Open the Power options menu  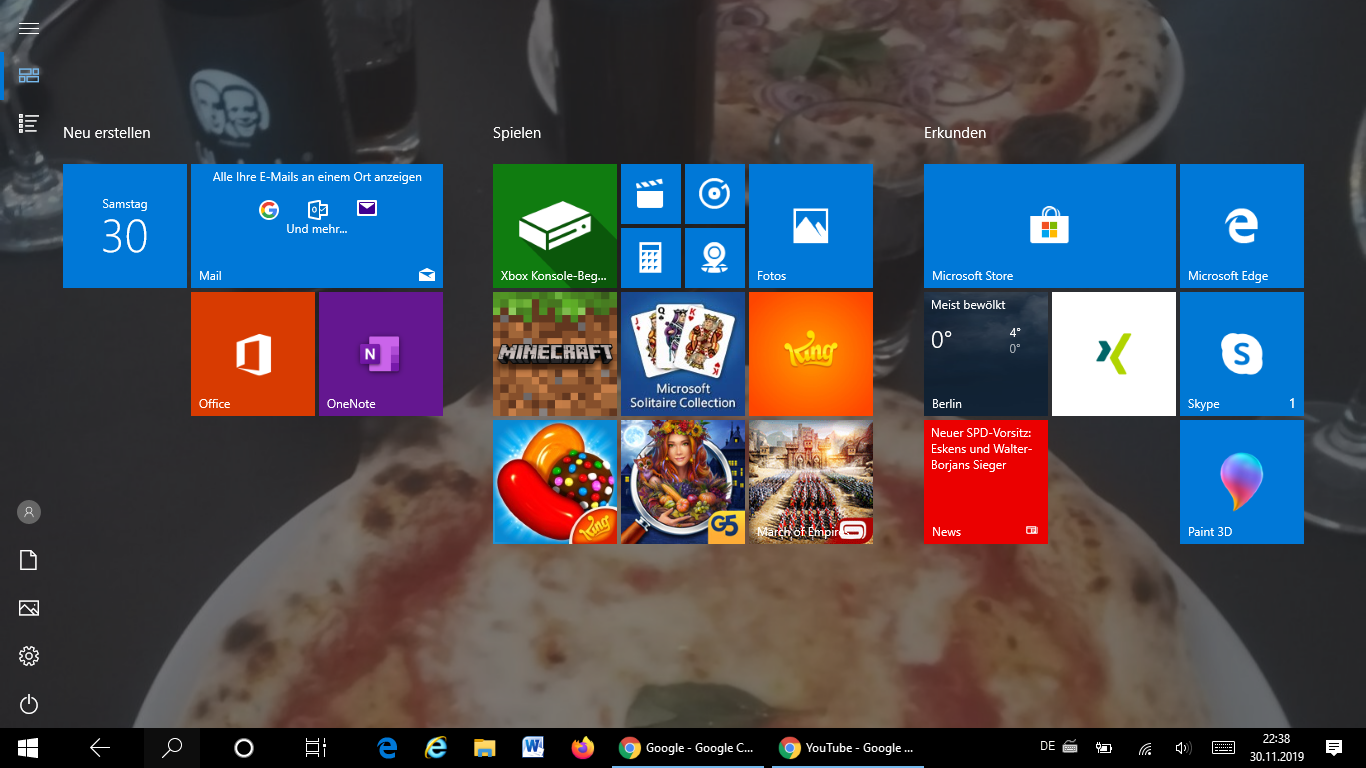coord(29,704)
